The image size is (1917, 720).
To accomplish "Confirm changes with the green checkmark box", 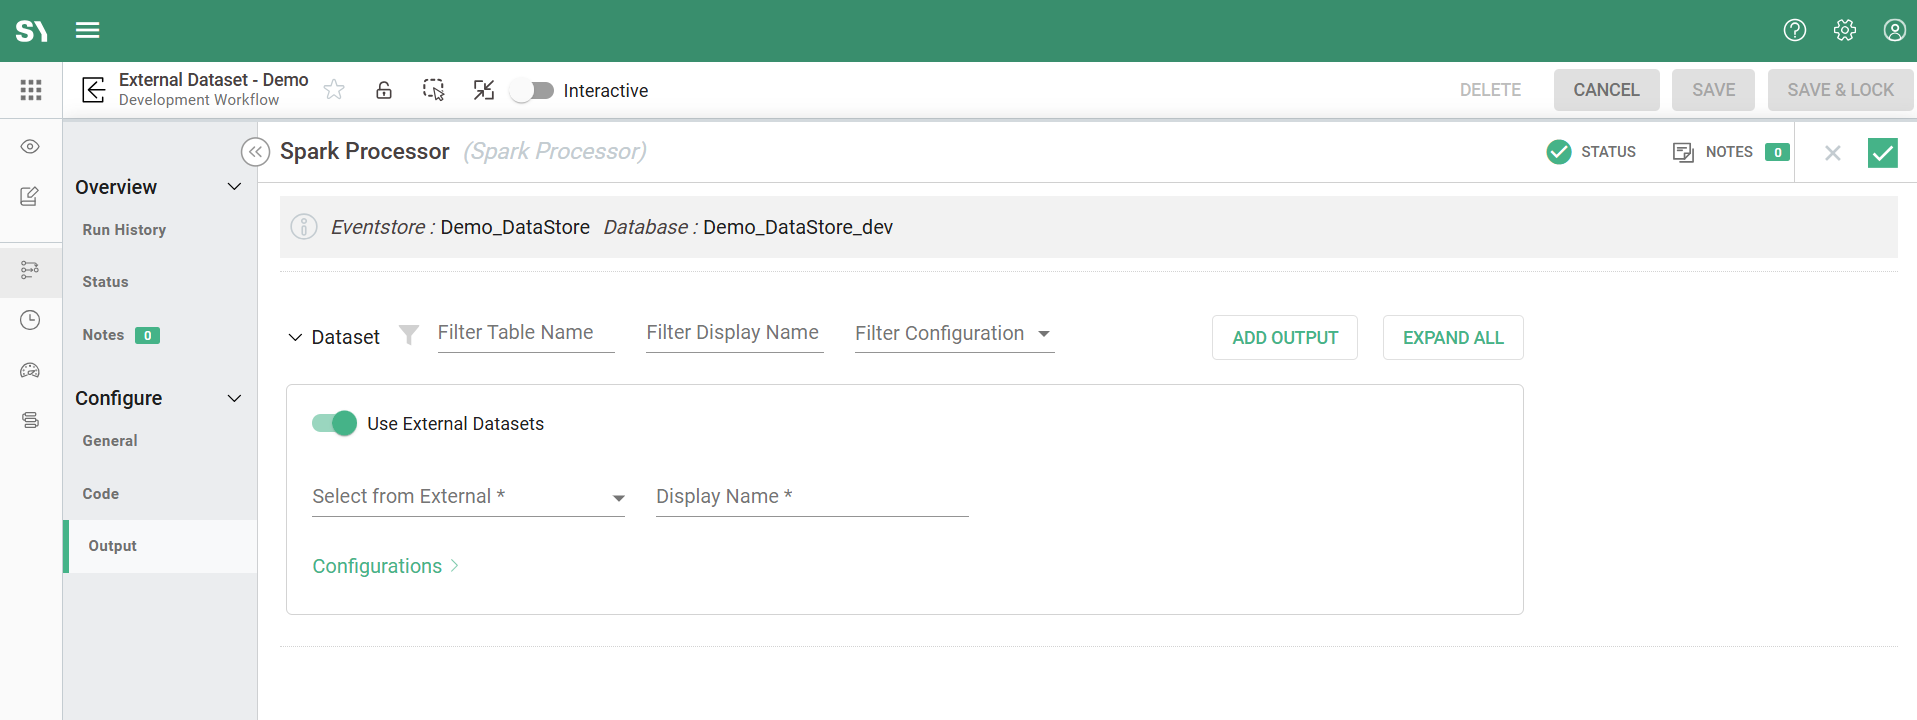I will 1882,153.
